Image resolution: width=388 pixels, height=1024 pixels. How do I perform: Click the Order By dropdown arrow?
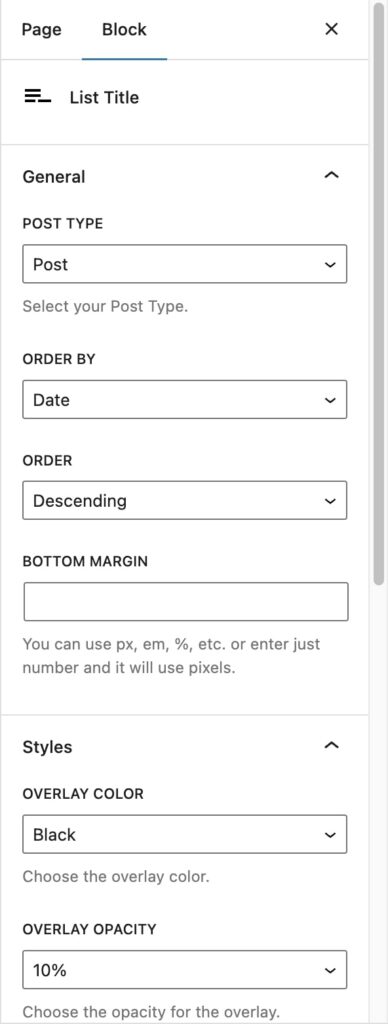331,400
